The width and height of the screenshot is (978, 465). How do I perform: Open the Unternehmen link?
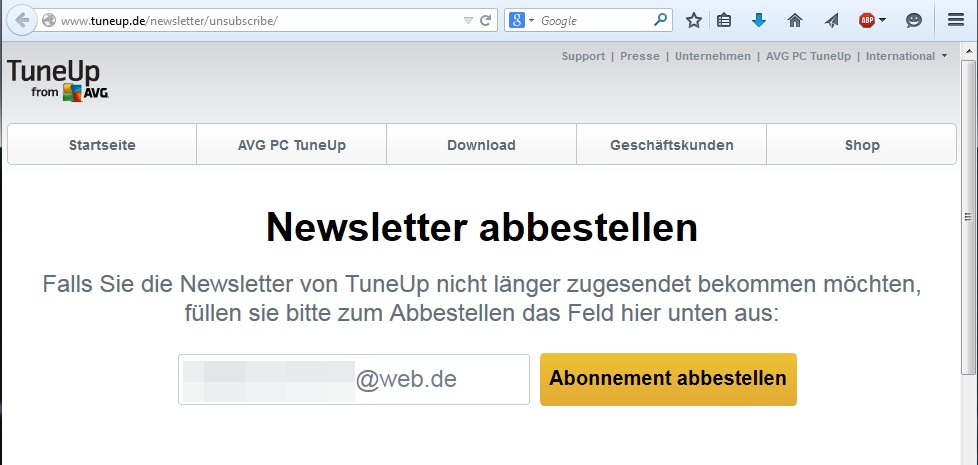click(713, 56)
